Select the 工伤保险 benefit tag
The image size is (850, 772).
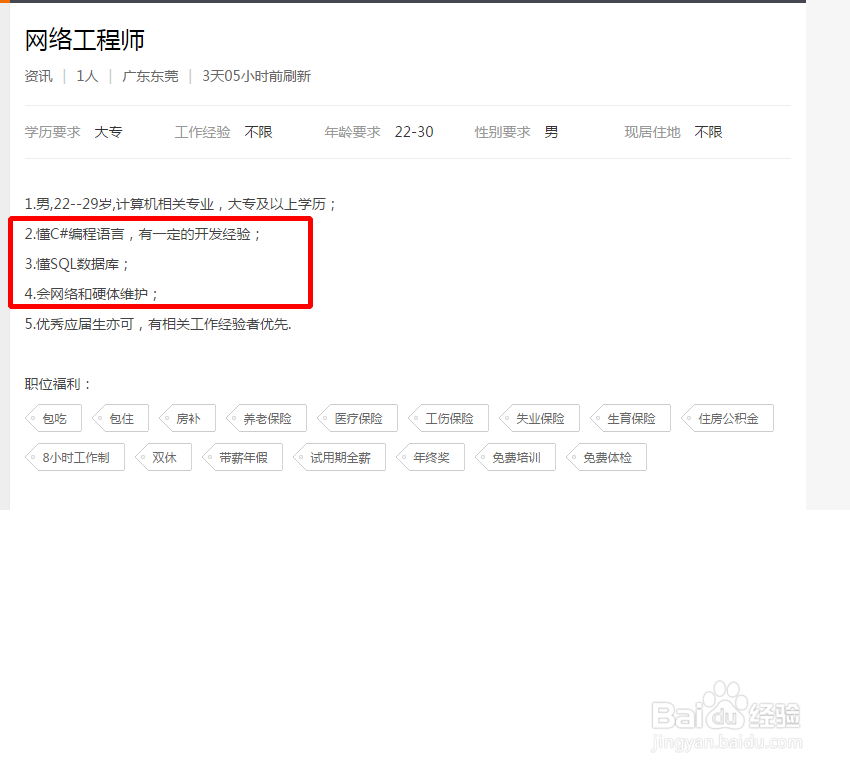pyautogui.click(x=448, y=418)
